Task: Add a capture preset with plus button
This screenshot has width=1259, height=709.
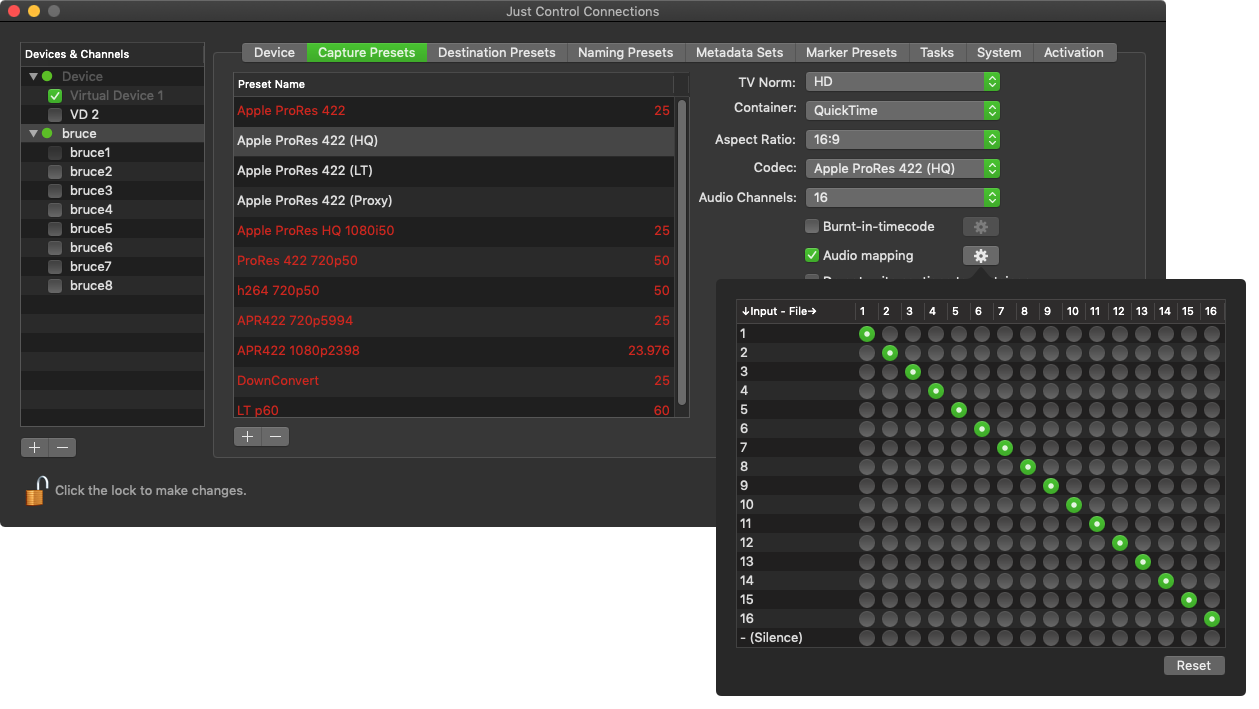Action: 247,436
